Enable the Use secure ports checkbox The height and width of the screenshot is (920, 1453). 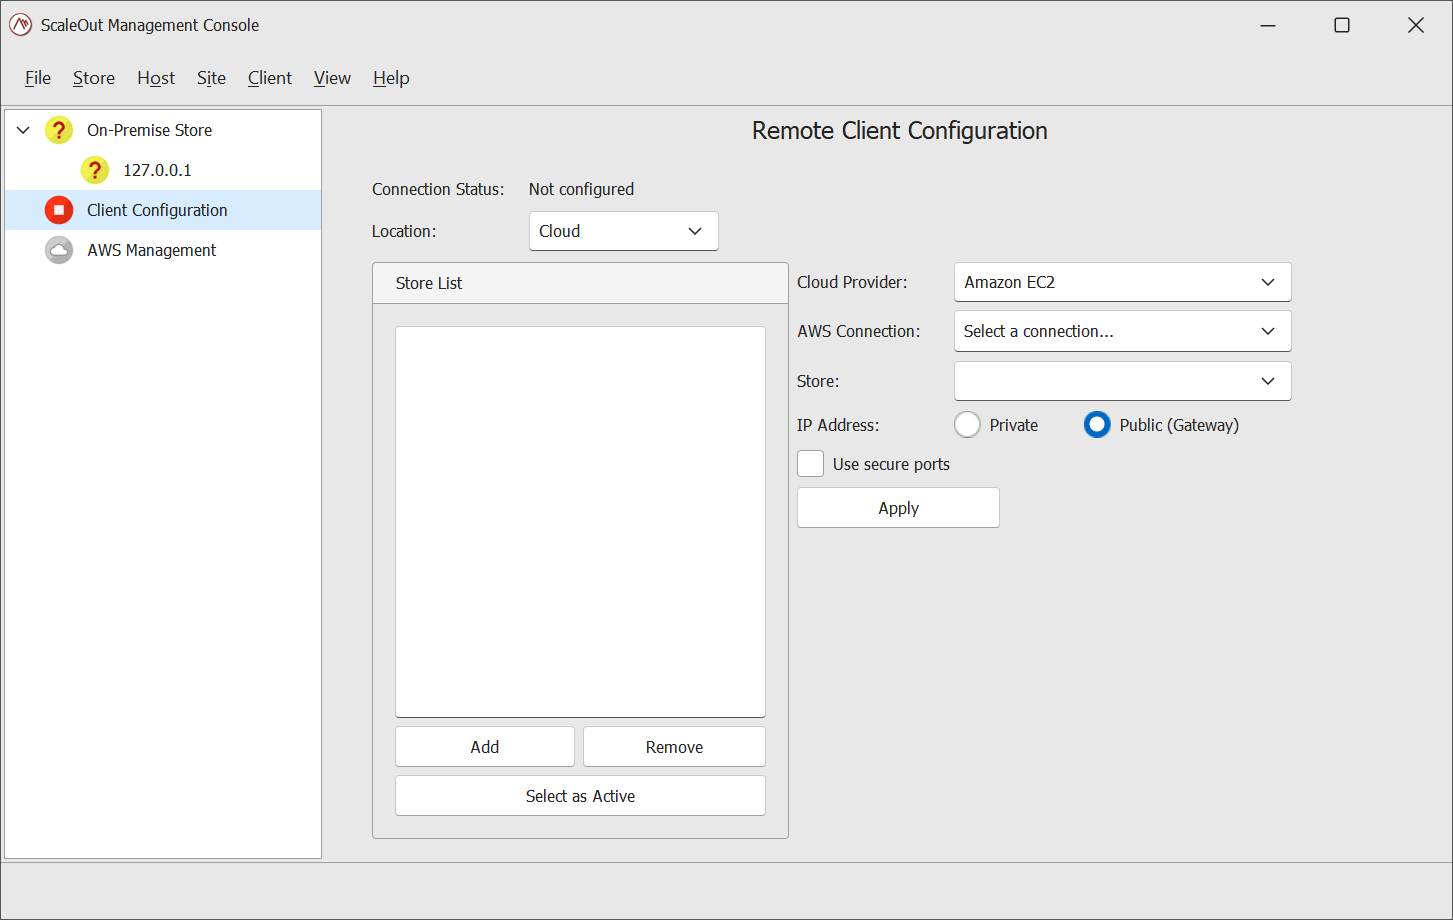(x=811, y=464)
